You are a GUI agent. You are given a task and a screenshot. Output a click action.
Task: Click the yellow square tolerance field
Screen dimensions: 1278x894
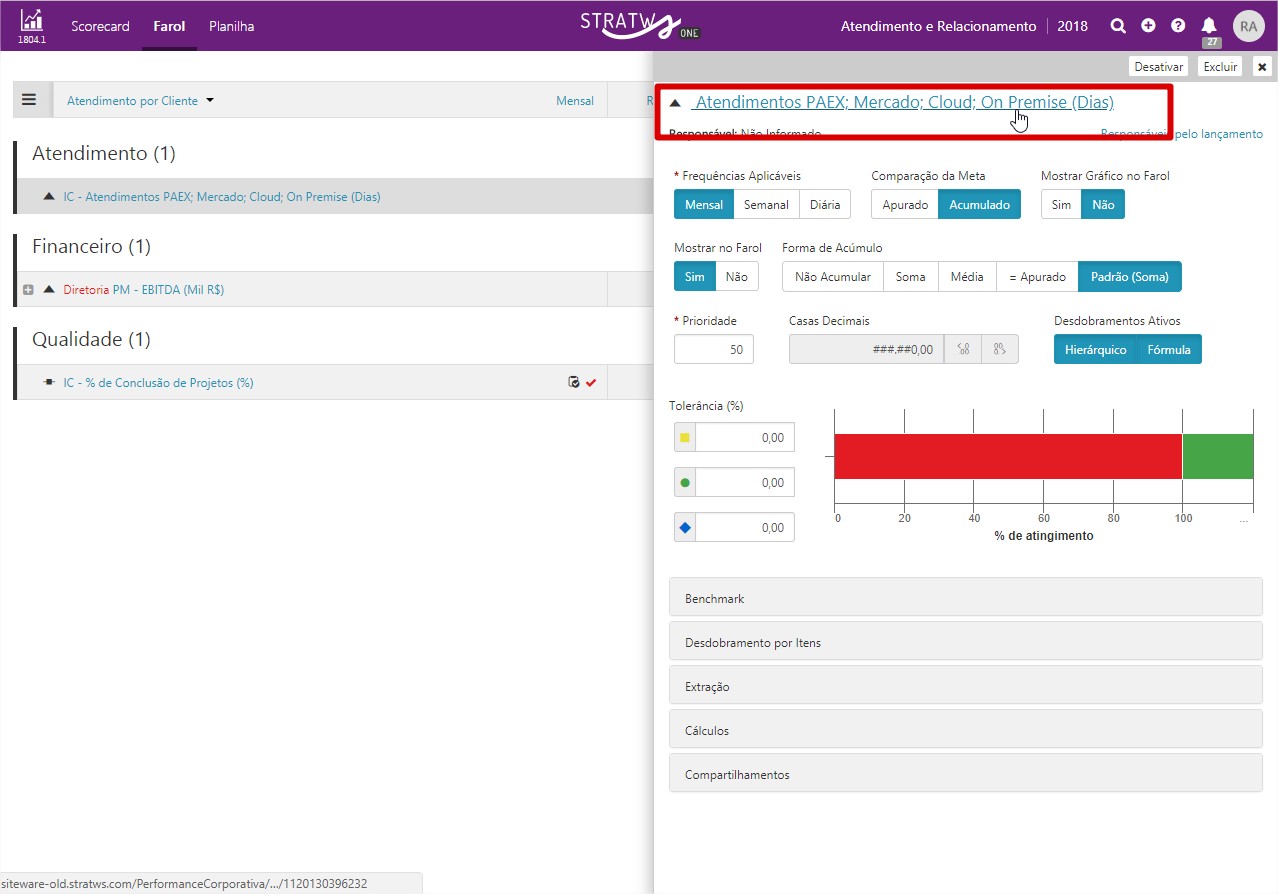click(745, 437)
